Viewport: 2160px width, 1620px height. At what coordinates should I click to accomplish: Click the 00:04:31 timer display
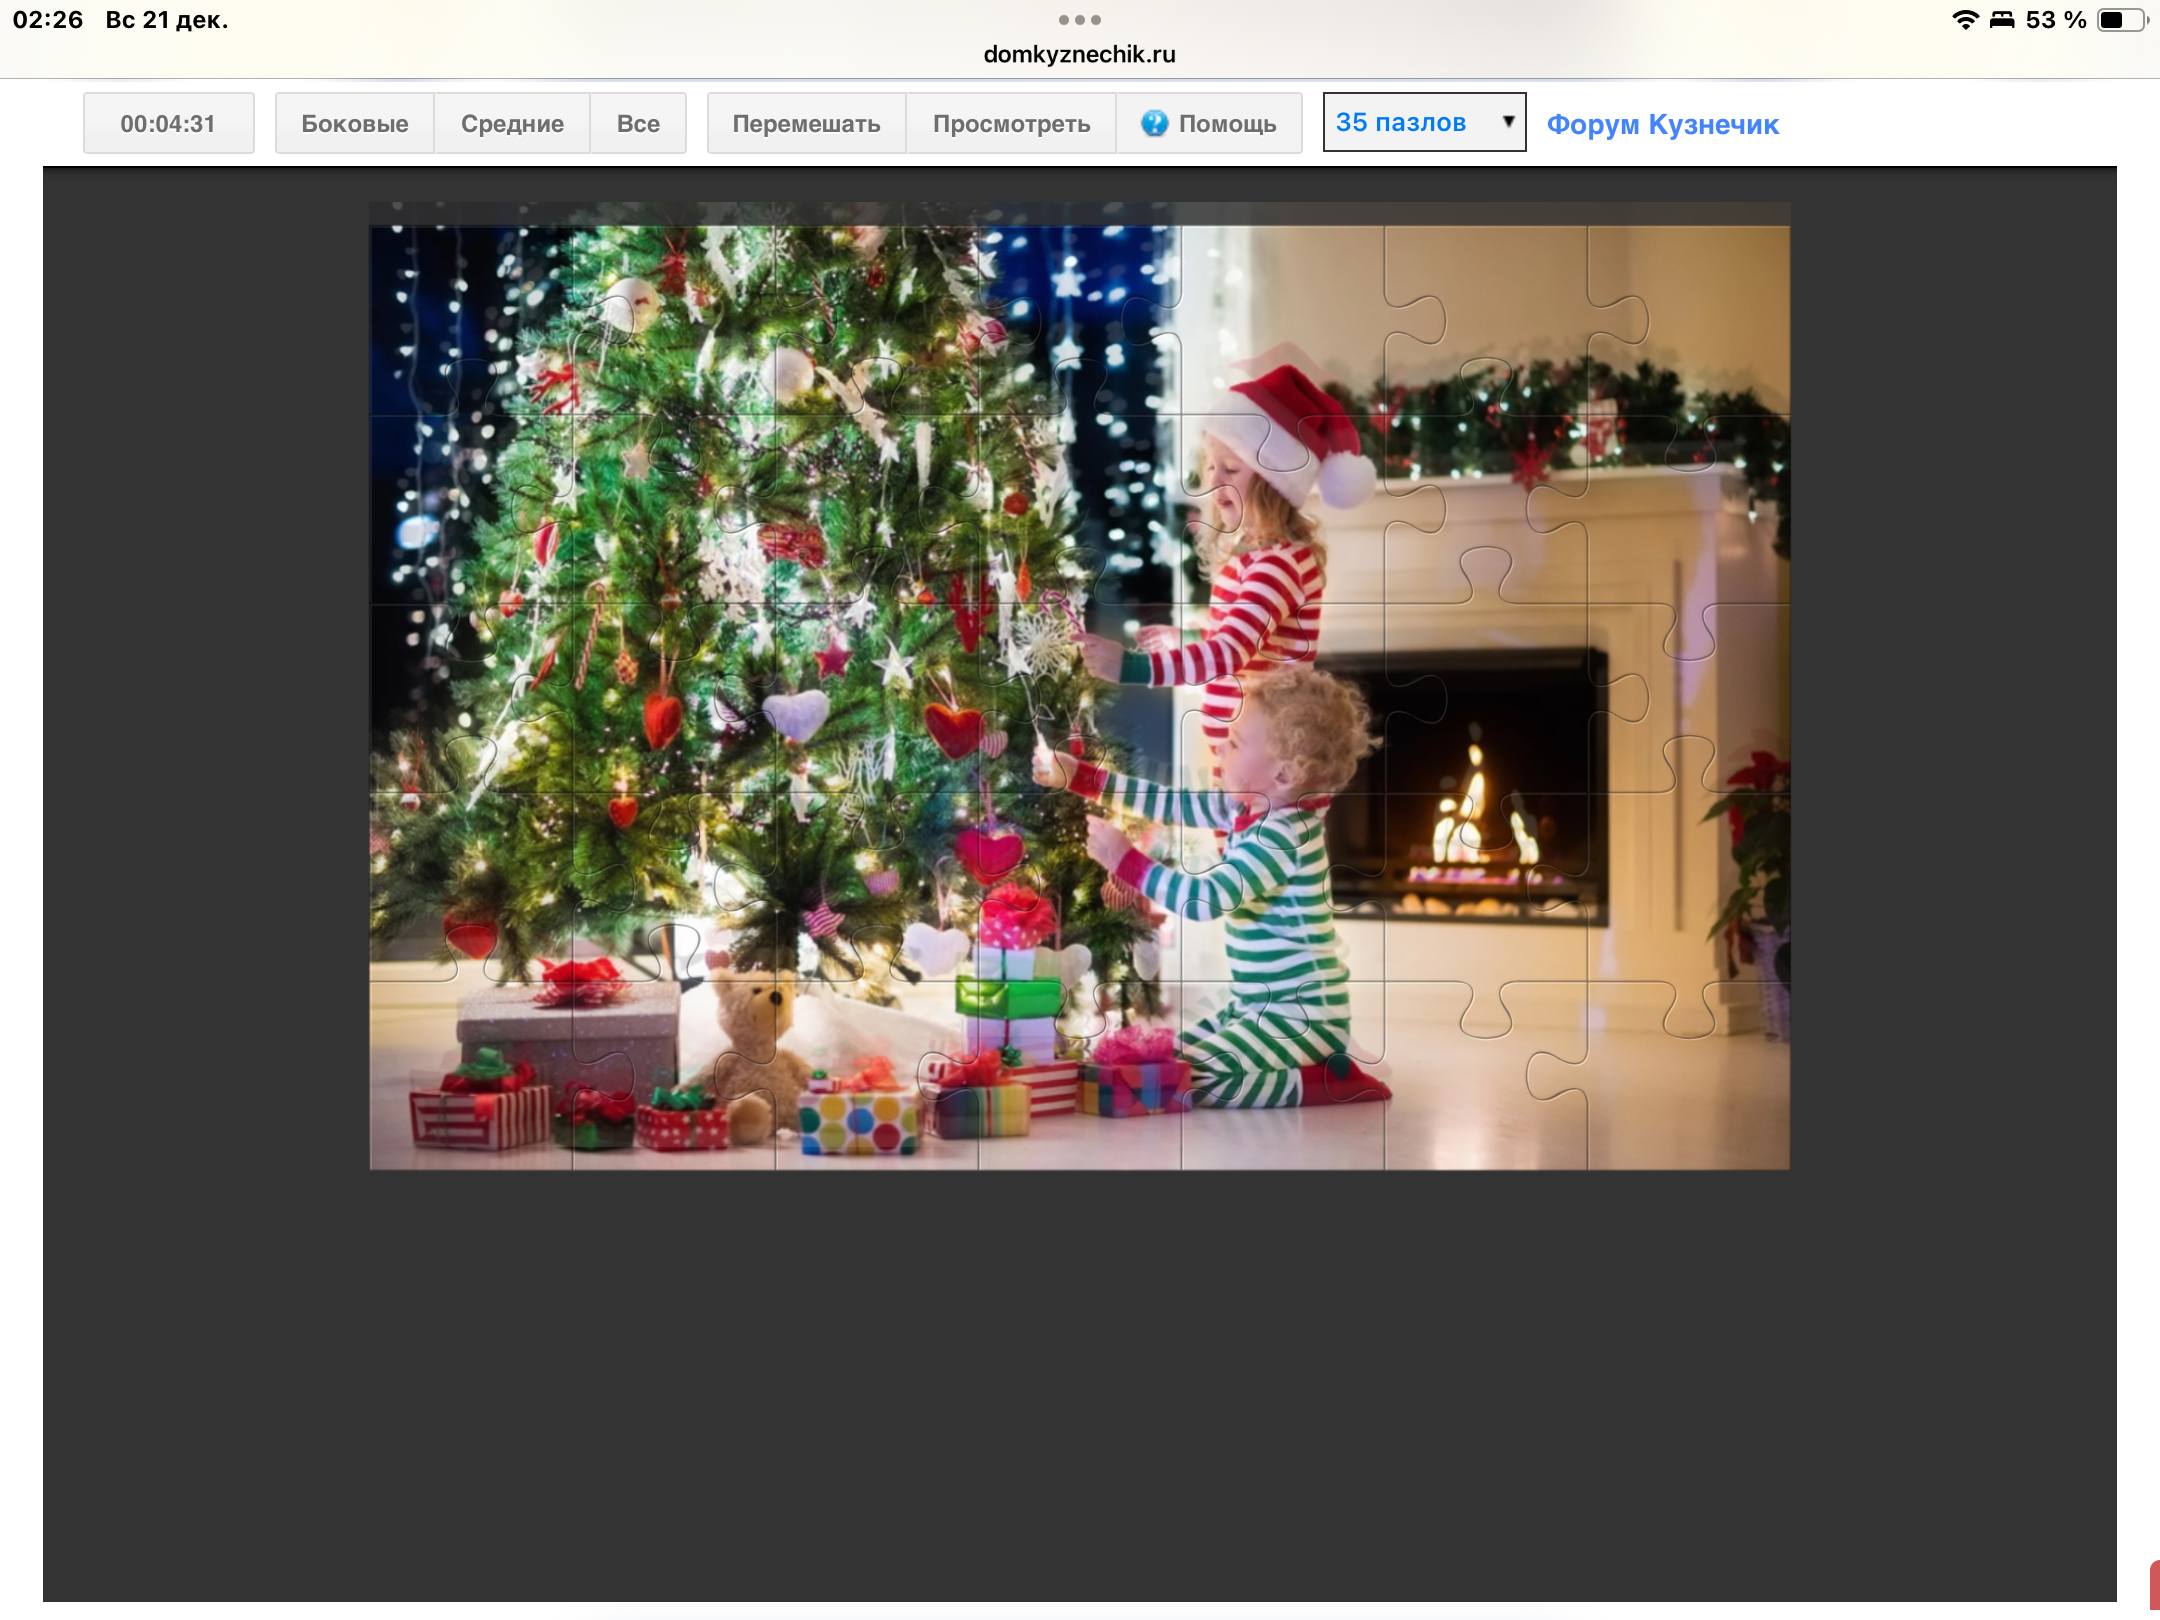(168, 123)
